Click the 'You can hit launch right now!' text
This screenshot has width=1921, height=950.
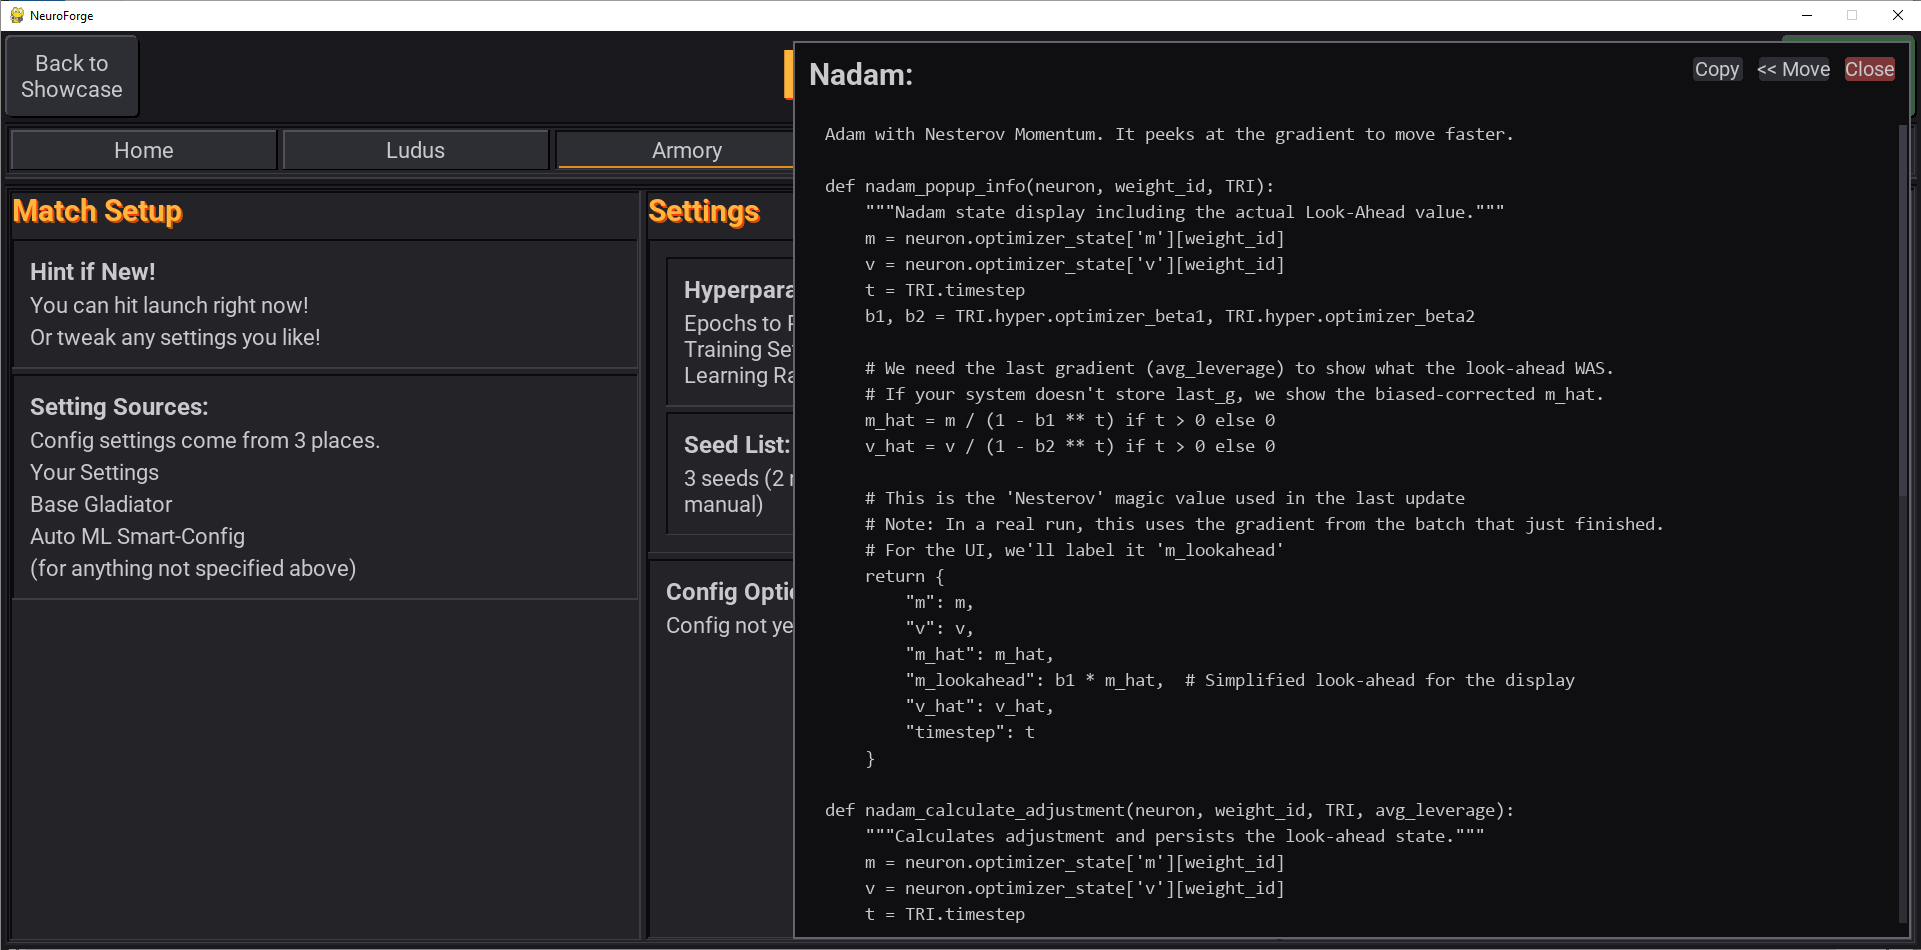pos(169,305)
